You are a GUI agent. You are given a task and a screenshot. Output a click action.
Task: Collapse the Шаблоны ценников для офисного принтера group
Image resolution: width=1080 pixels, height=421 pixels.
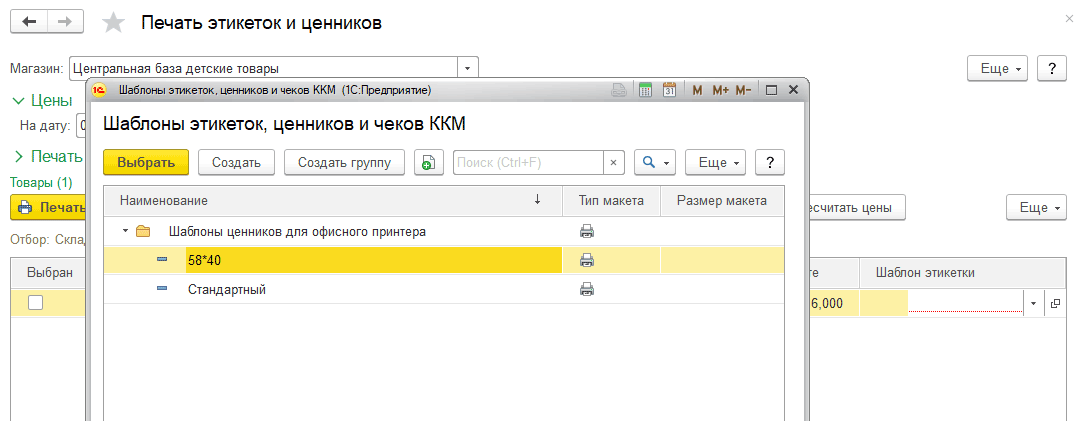coord(125,232)
